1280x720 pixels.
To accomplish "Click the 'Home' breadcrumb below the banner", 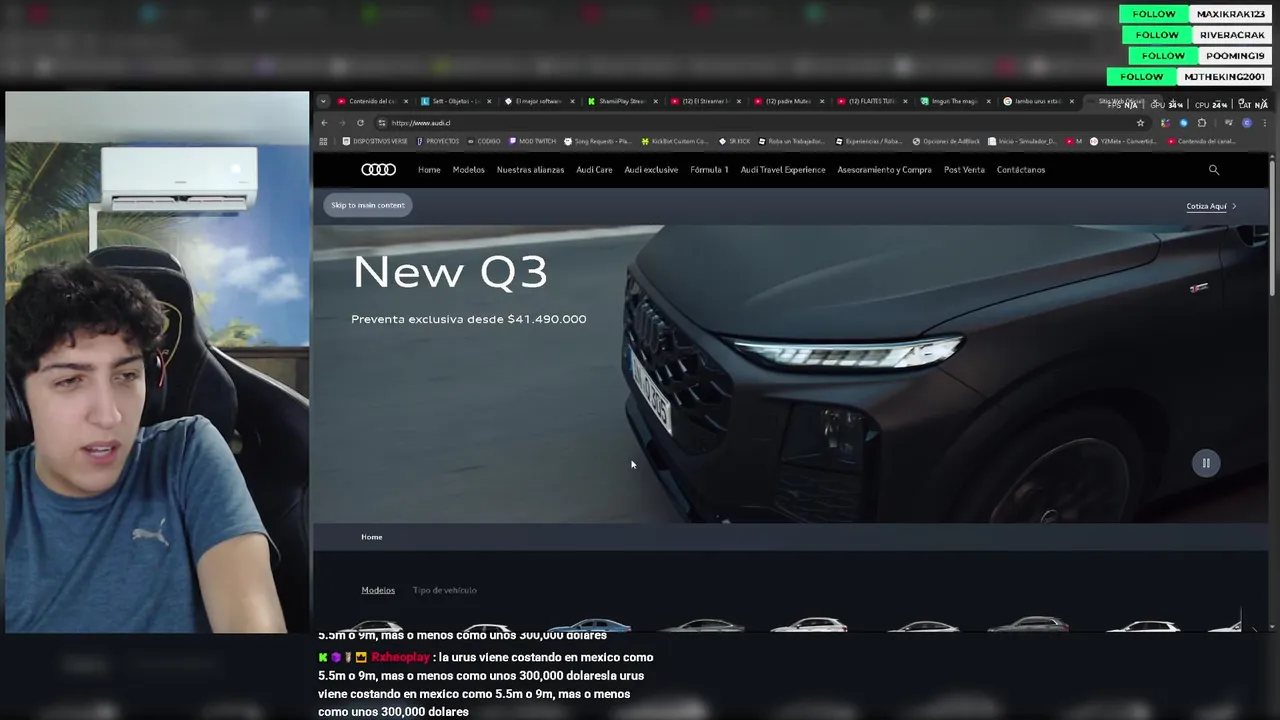I will tap(371, 537).
